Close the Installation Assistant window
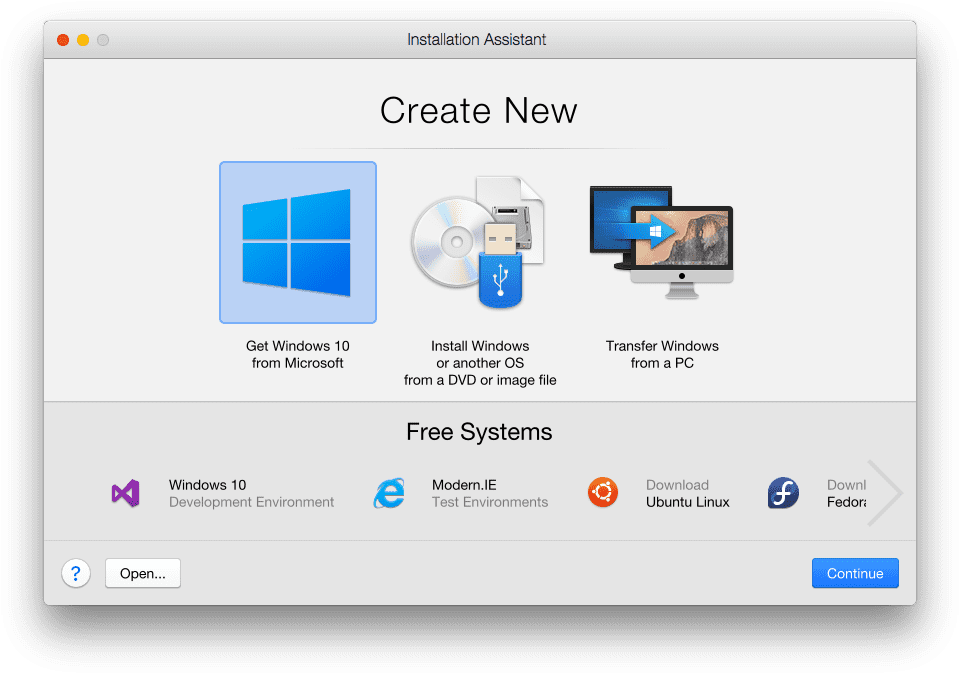This screenshot has width=959, height=673. [x=63, y=40]
